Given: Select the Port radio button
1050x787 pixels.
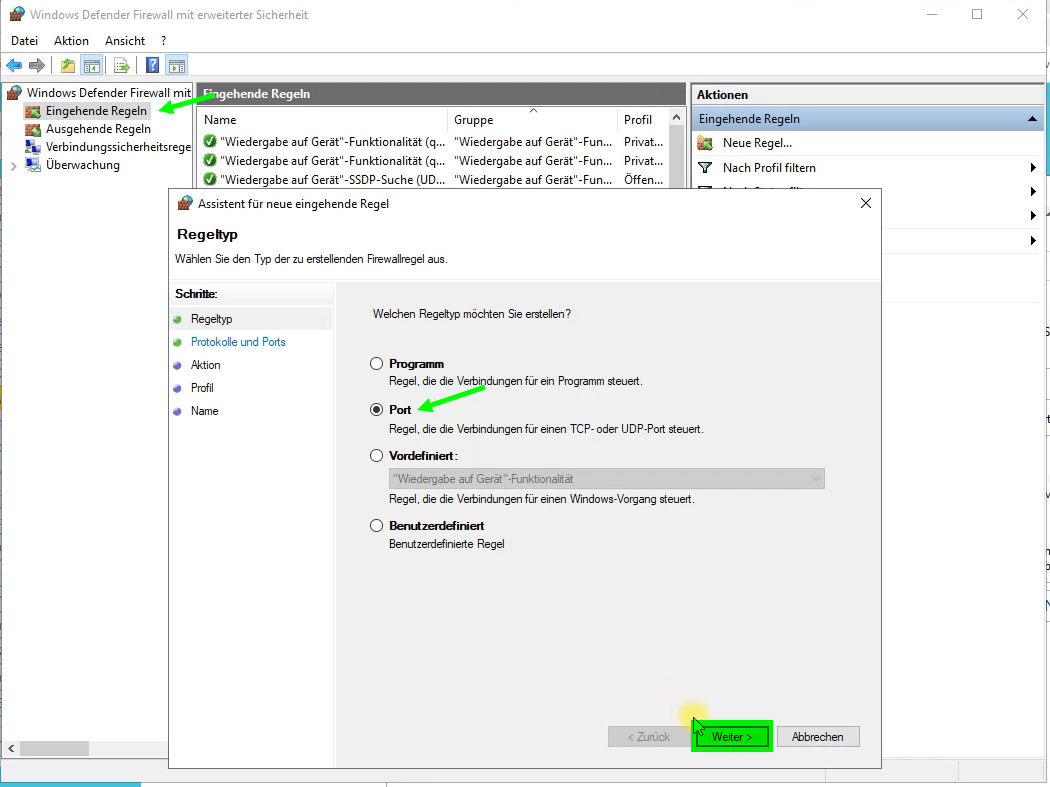Looking at the screenshot, I should (376, 409).
